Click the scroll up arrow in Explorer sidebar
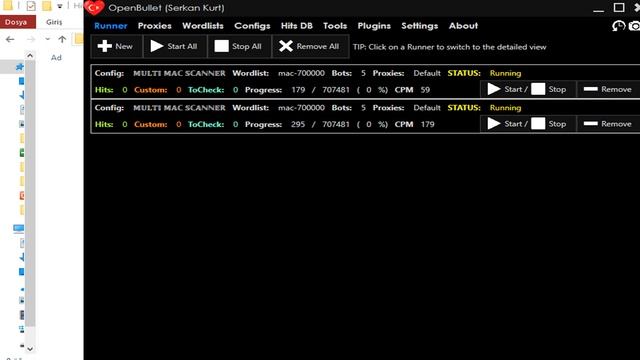The image size is (640, 360). 30,55
